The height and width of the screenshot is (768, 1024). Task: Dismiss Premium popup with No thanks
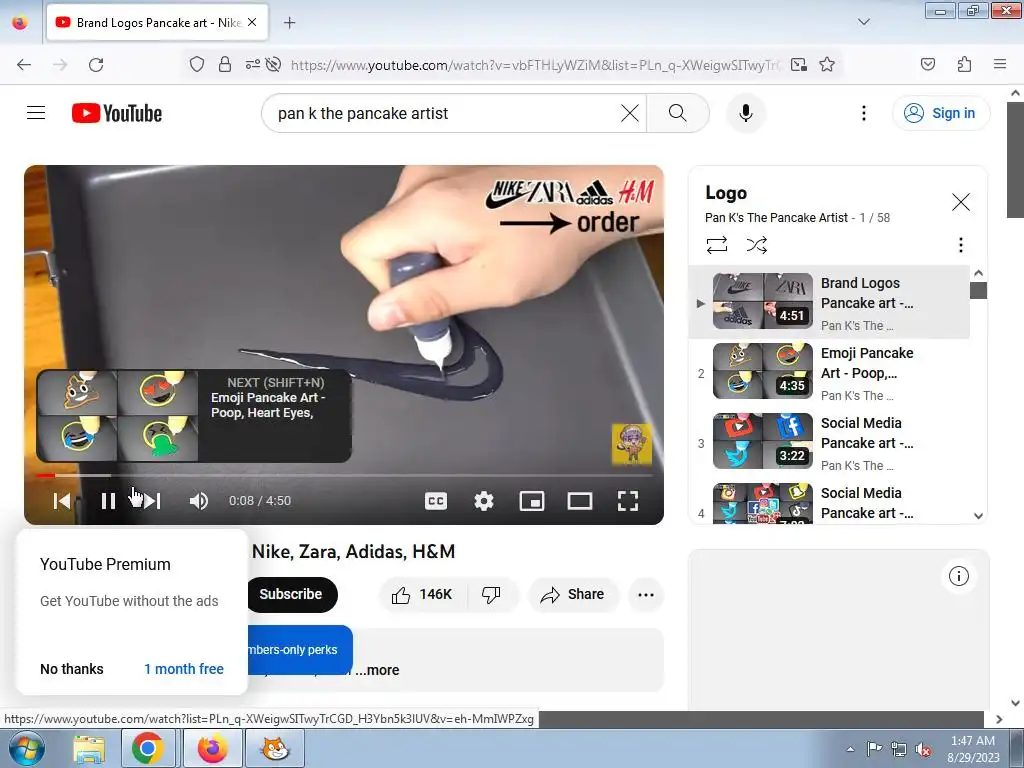[x=72, y=669]
